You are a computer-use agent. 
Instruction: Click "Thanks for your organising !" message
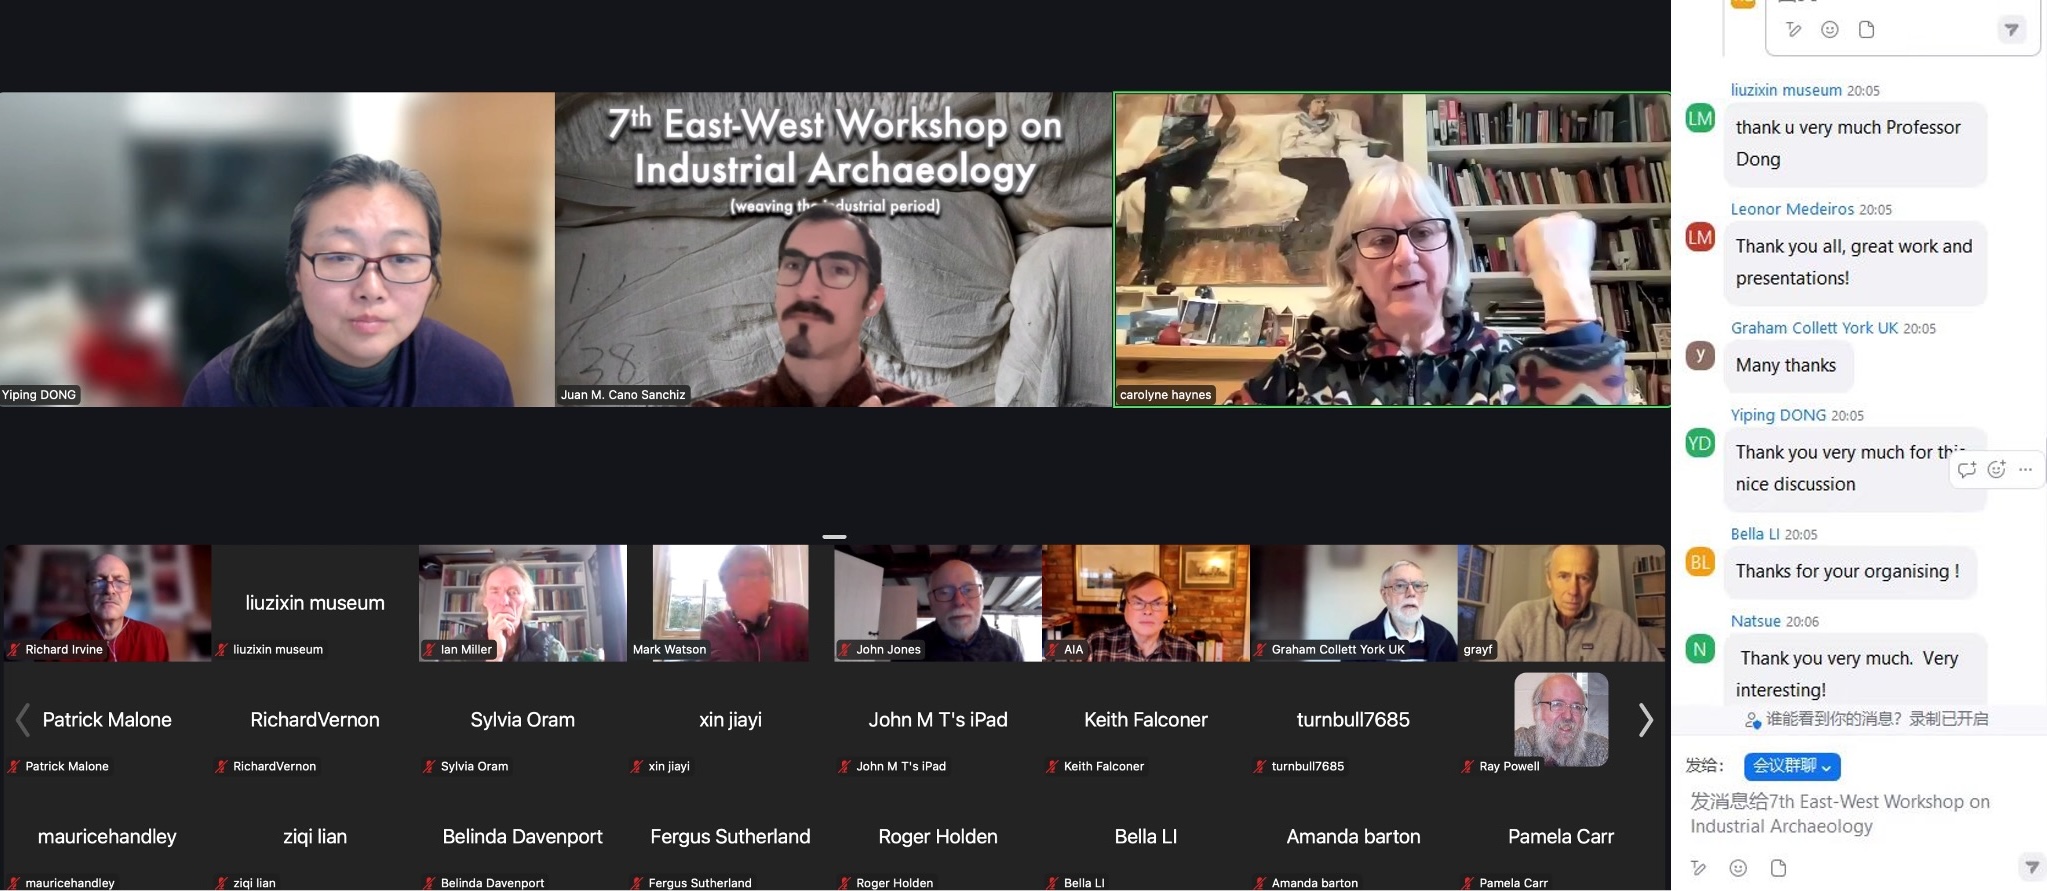coord(1849,571)
